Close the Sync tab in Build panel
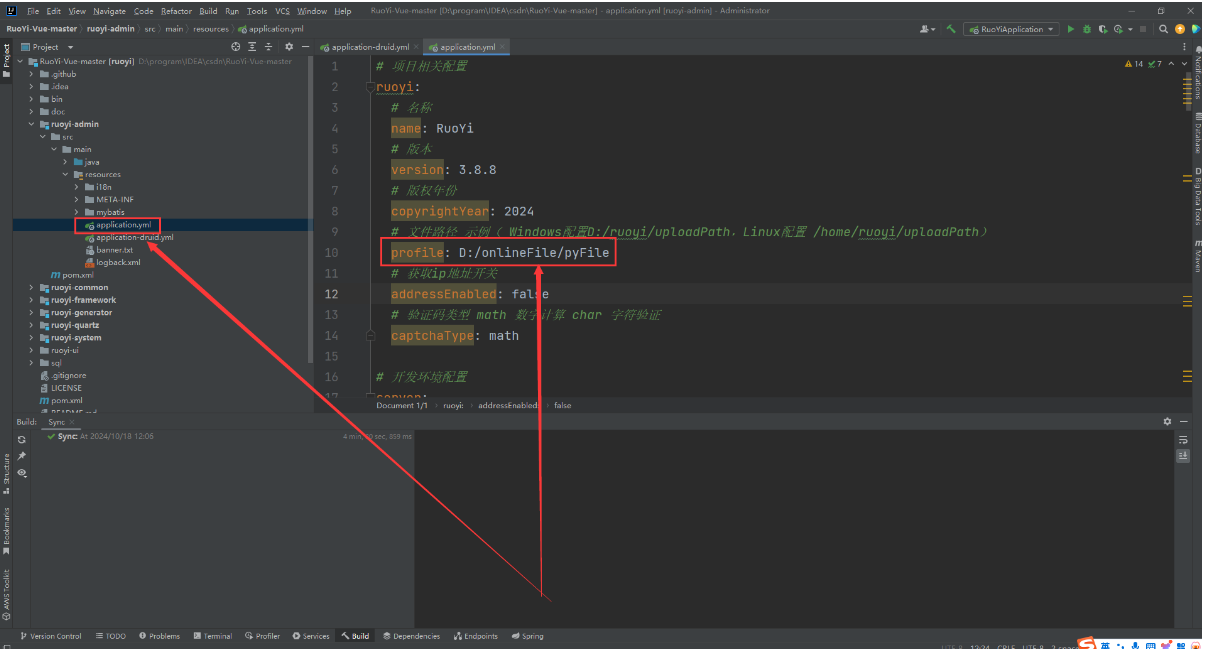This screenshot has width=1211, height=649. tap(72, 422)
